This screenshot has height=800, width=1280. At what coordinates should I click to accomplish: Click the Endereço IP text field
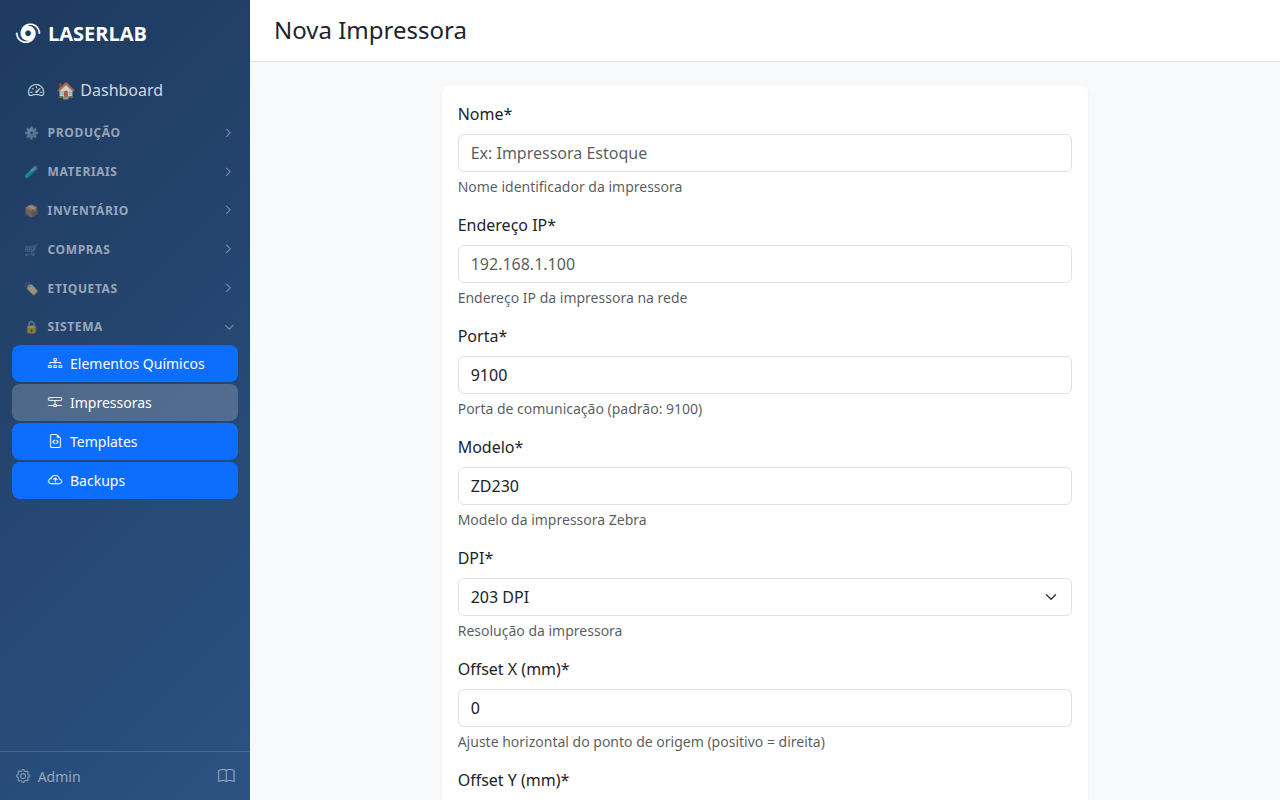click(764, 264)
